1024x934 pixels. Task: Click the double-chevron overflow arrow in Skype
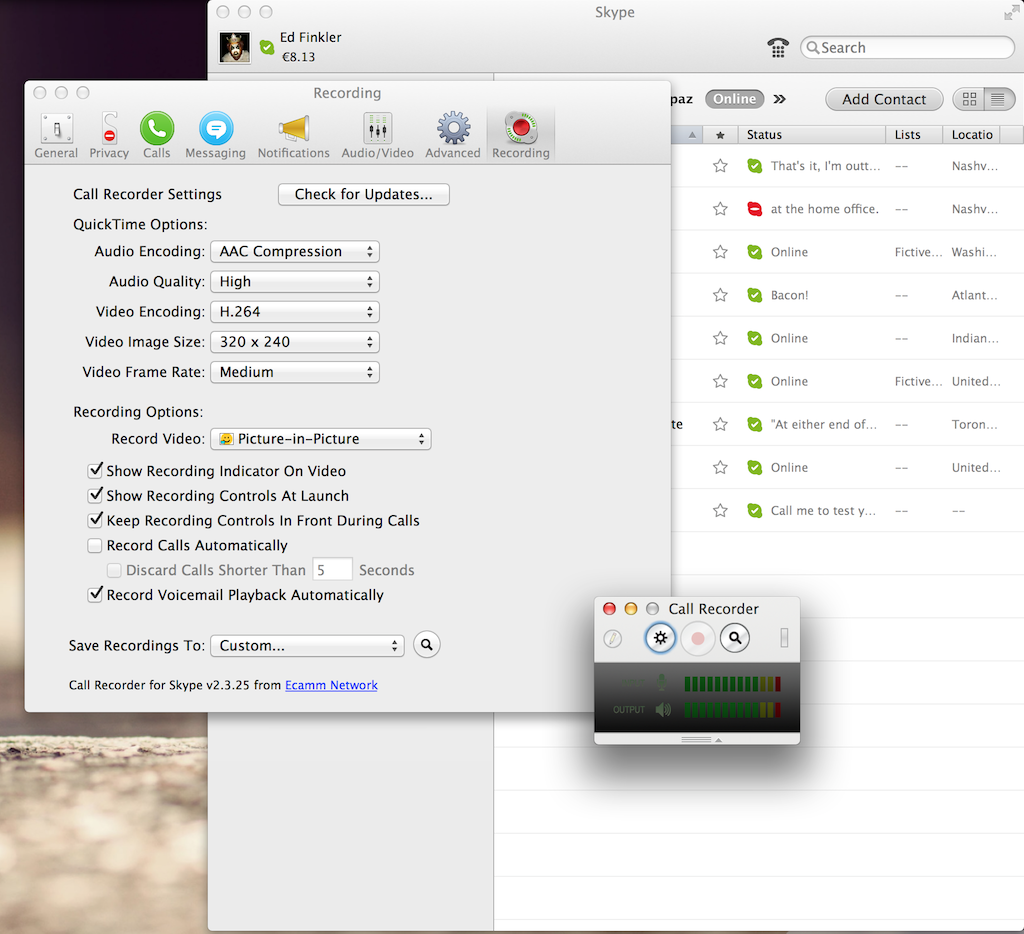[779, 99]
